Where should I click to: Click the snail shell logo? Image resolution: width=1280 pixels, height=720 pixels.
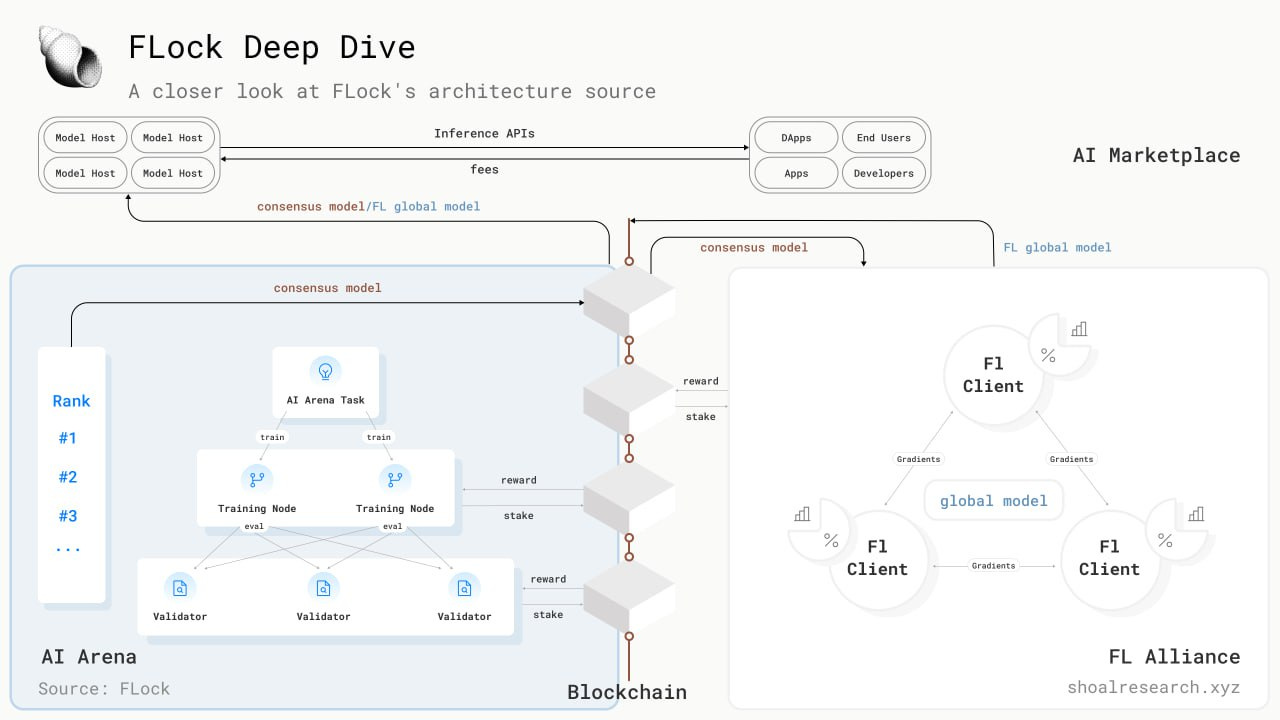[x=71, y=57]
